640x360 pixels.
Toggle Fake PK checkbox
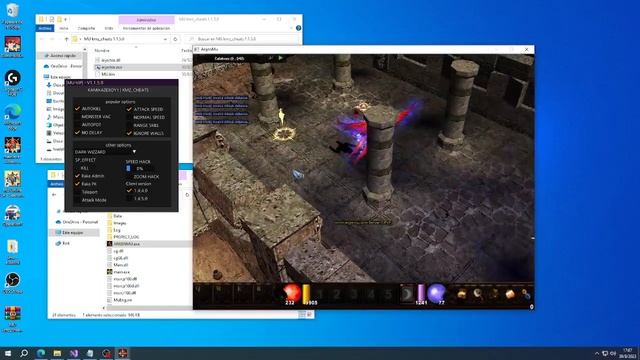77,184
